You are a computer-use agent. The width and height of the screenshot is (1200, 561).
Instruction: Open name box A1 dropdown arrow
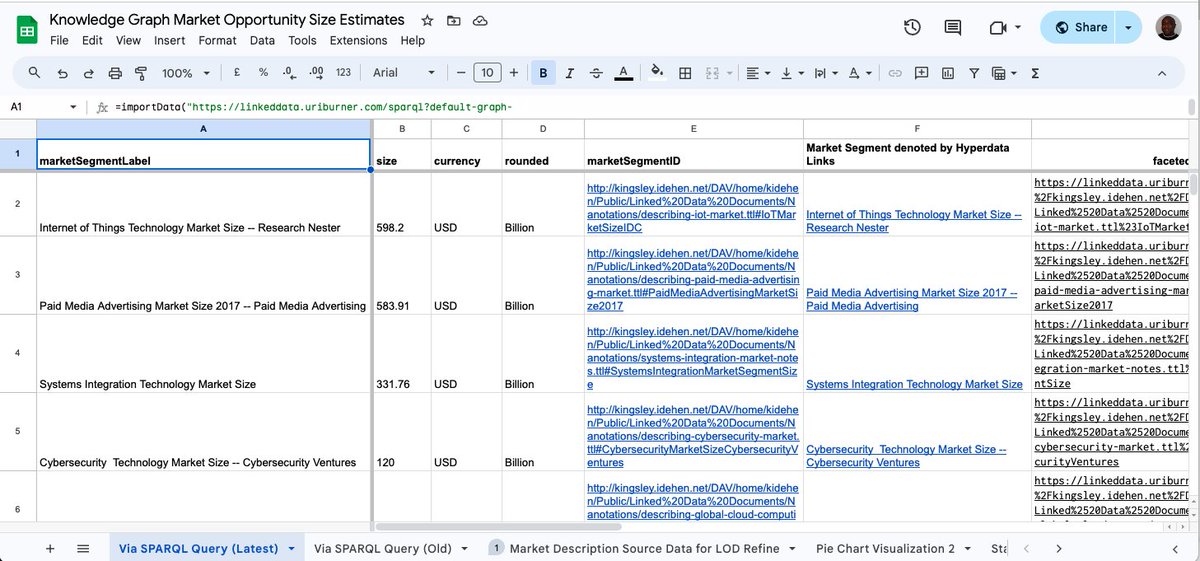tap(73, 107)
